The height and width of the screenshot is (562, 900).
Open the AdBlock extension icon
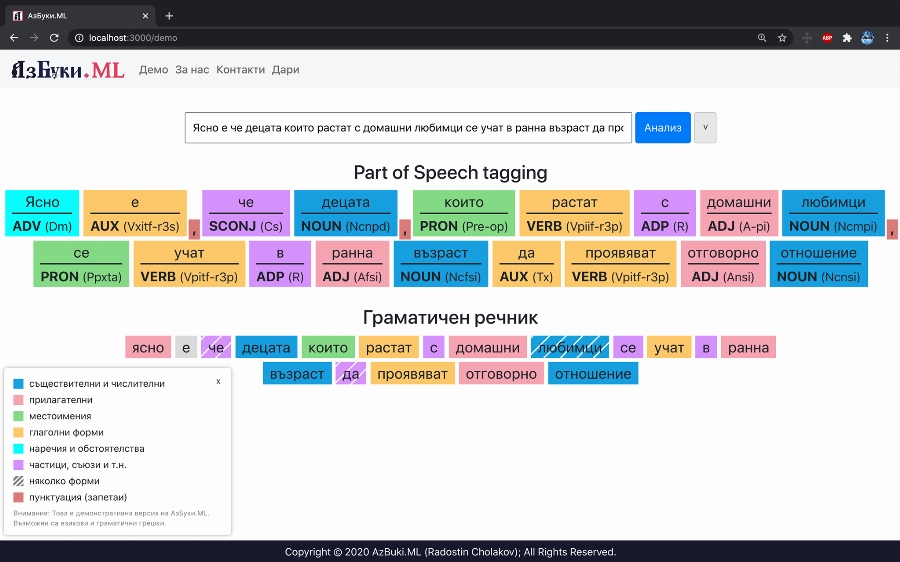coord(827,38)
